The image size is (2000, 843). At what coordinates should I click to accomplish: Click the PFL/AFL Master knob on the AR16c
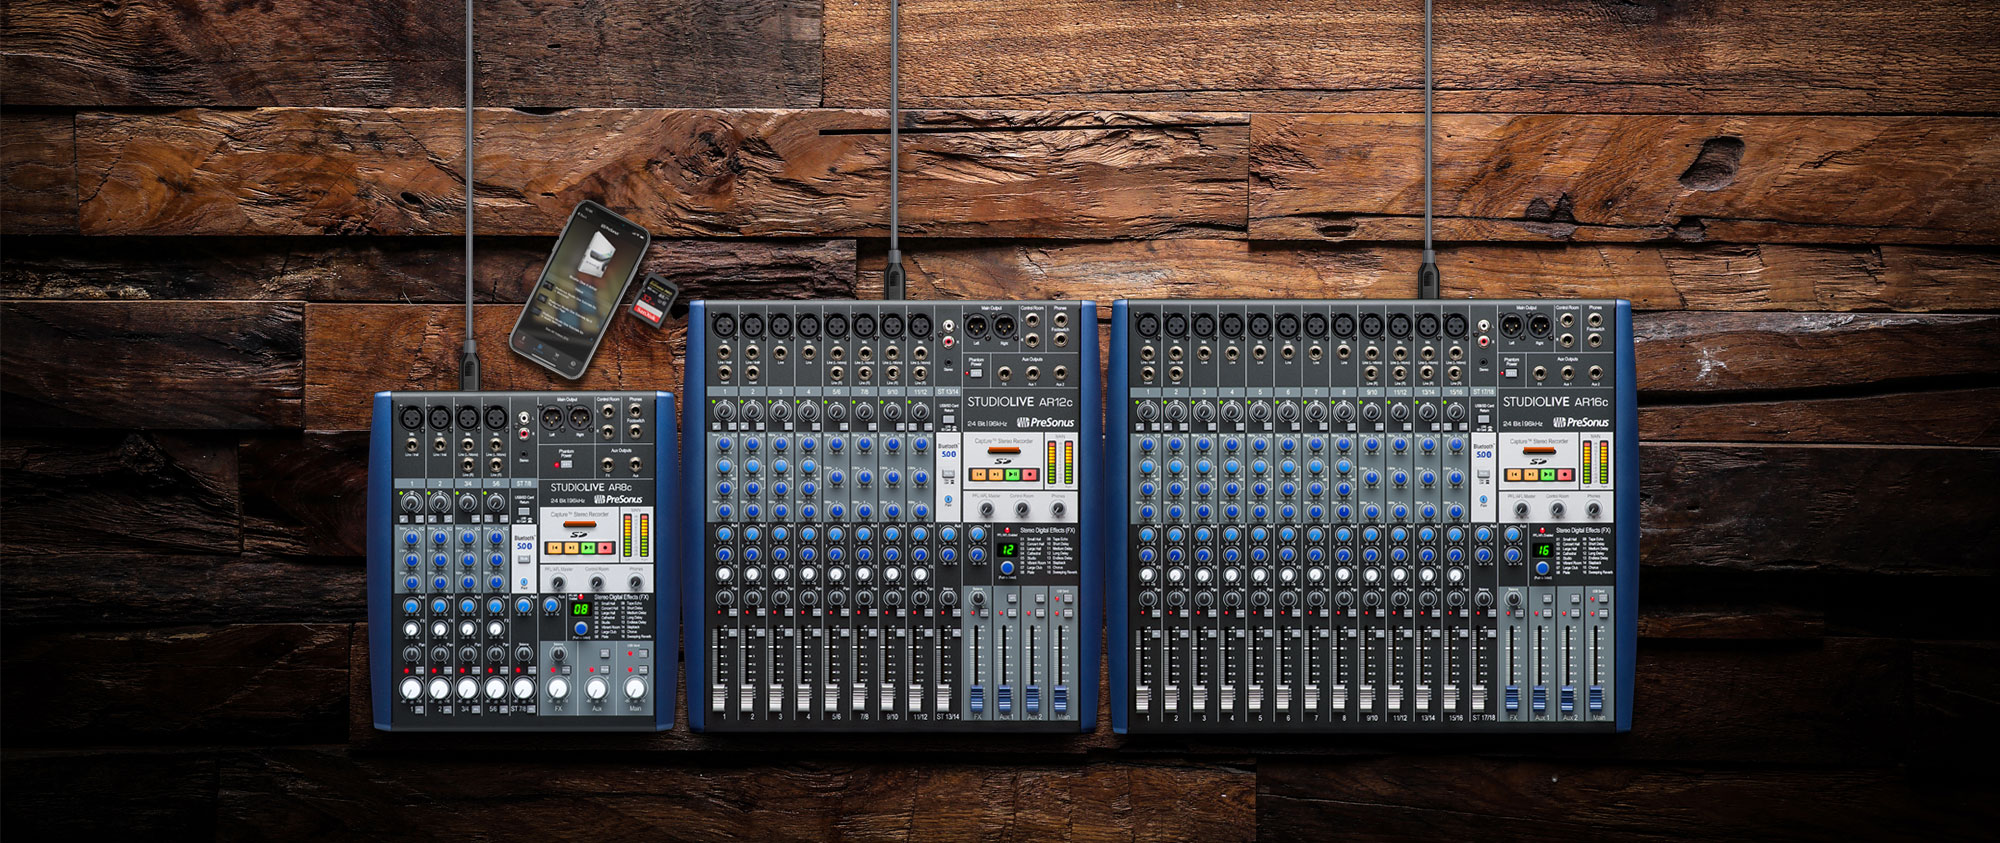(1521, 510)
